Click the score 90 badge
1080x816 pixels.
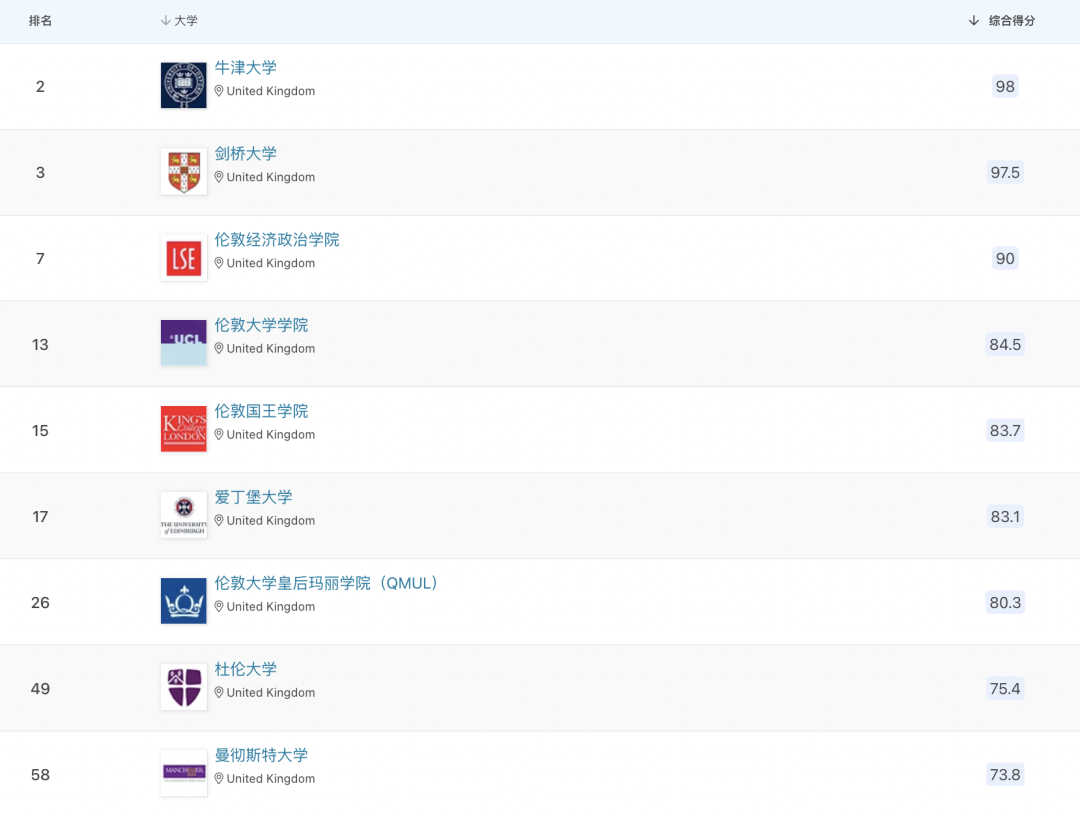click(x=1005, y=259)
